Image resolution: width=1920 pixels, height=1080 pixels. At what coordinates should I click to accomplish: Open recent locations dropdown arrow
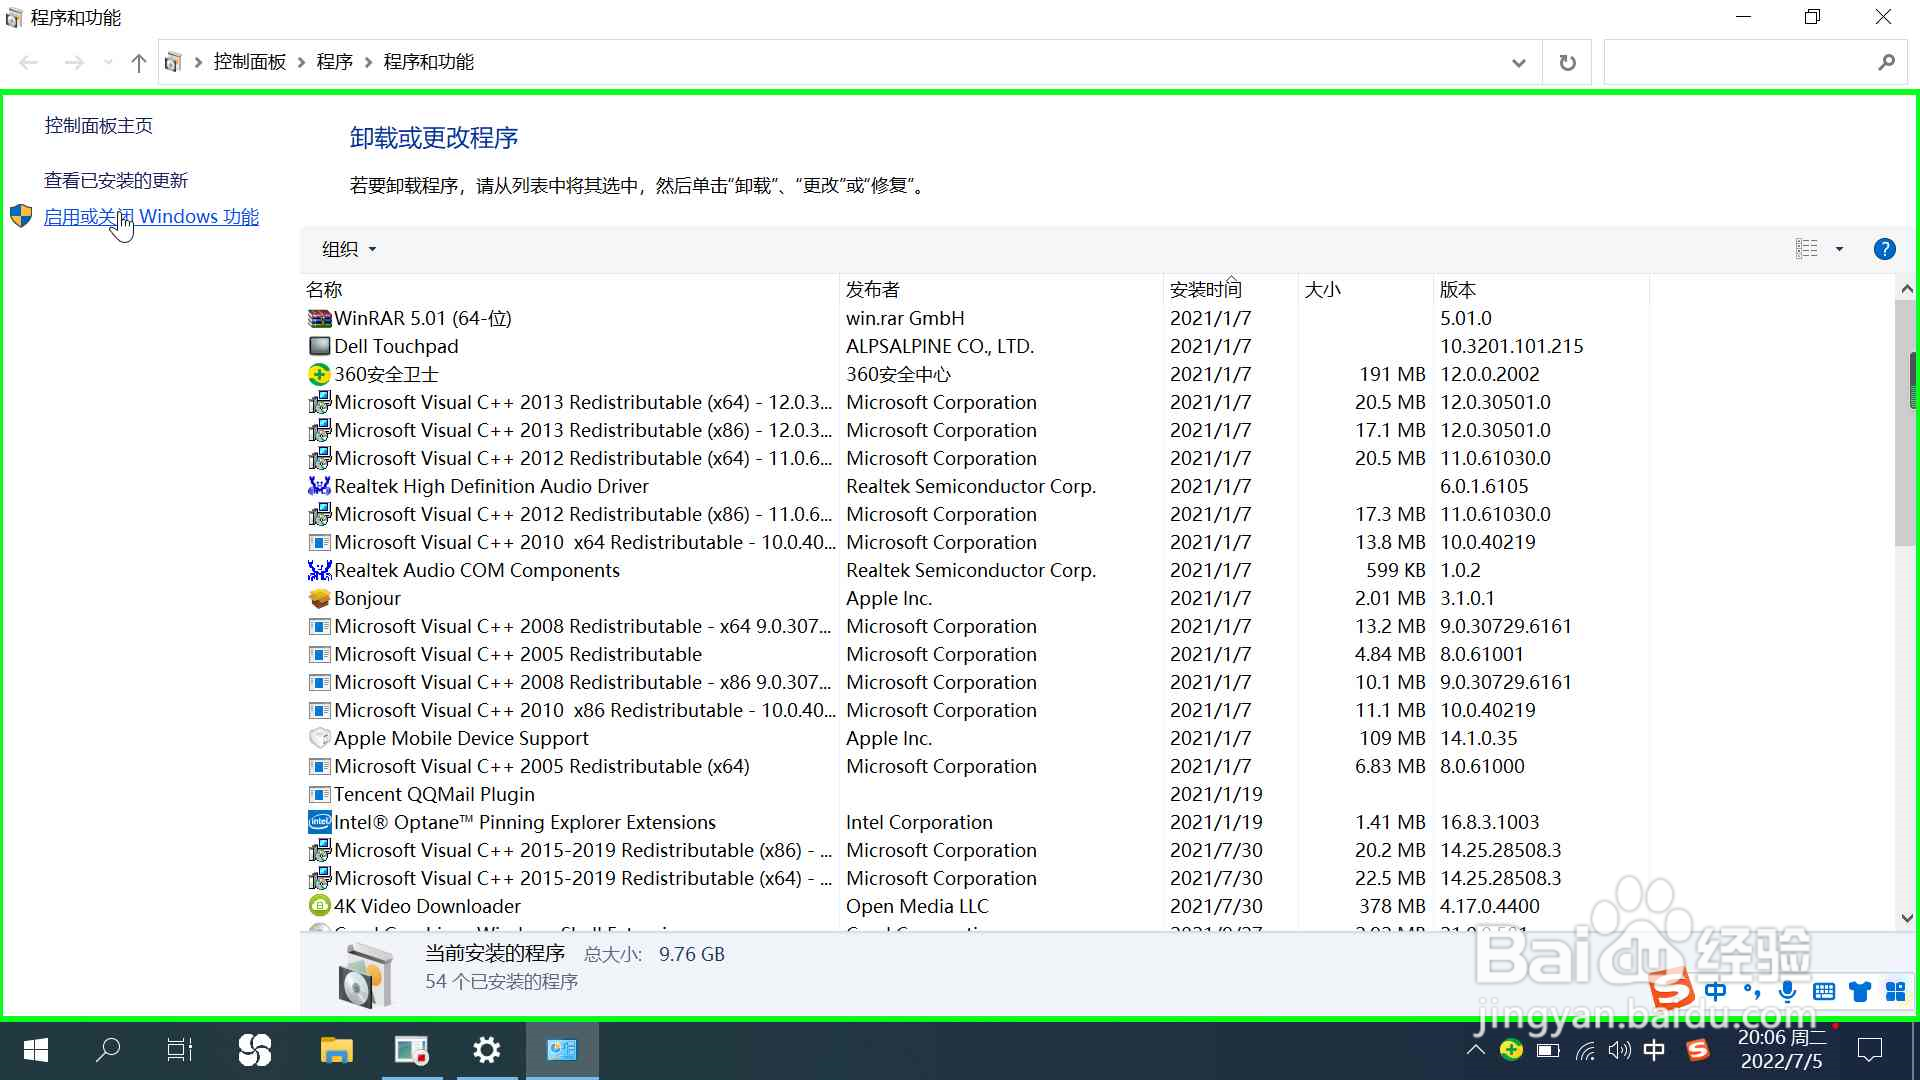[x=108, y=62]
